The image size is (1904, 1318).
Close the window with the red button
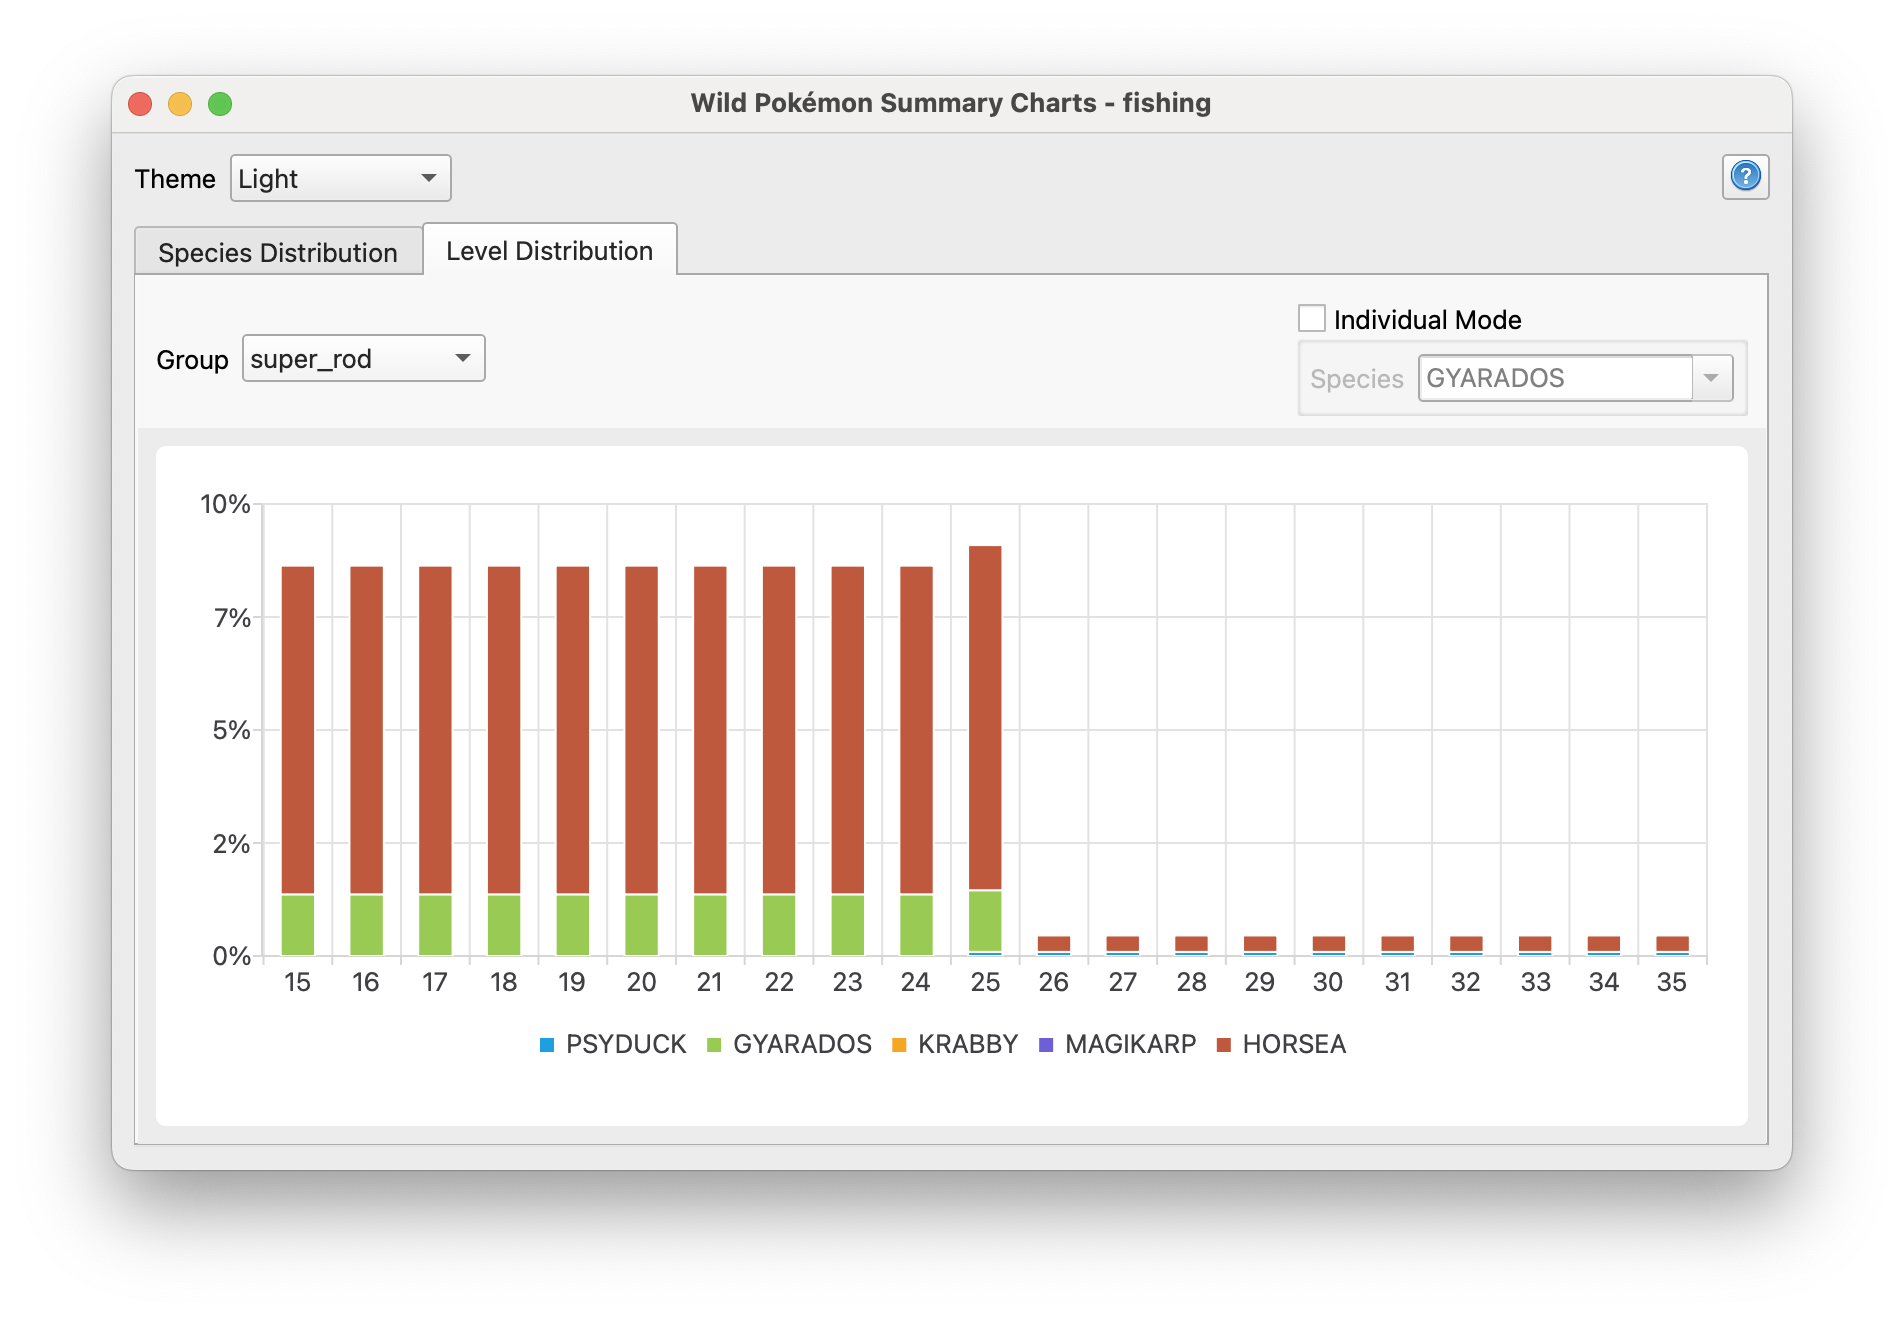pyautogui.click(x=140, y=104)
